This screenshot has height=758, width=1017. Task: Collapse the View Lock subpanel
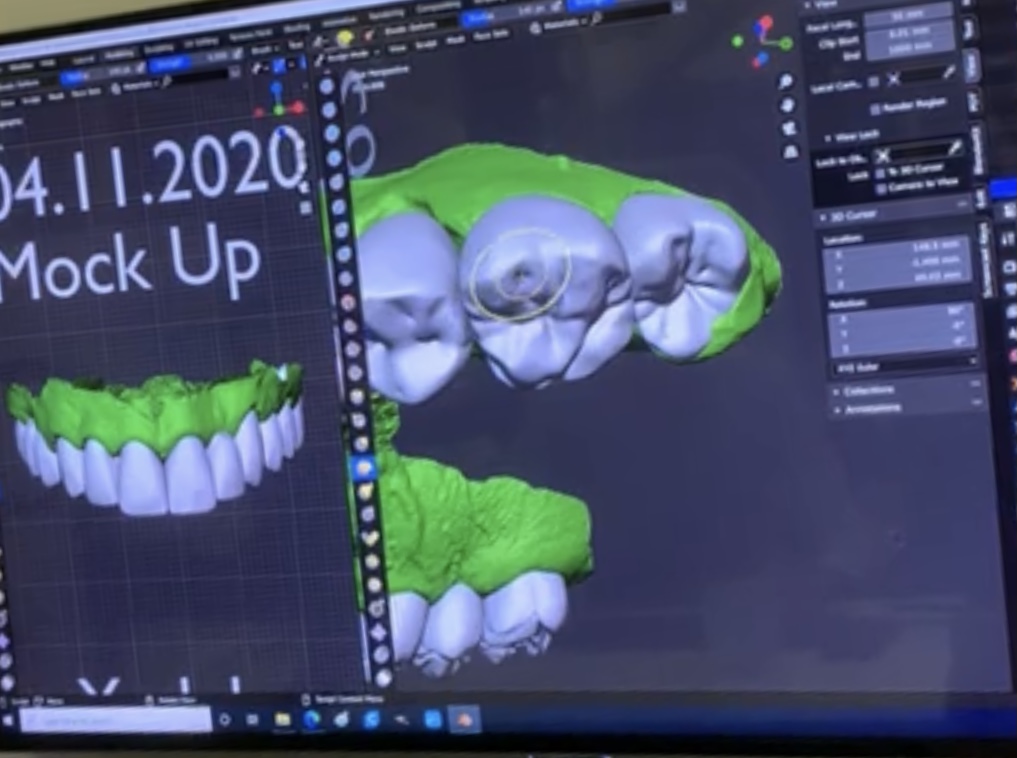point(828,139)
